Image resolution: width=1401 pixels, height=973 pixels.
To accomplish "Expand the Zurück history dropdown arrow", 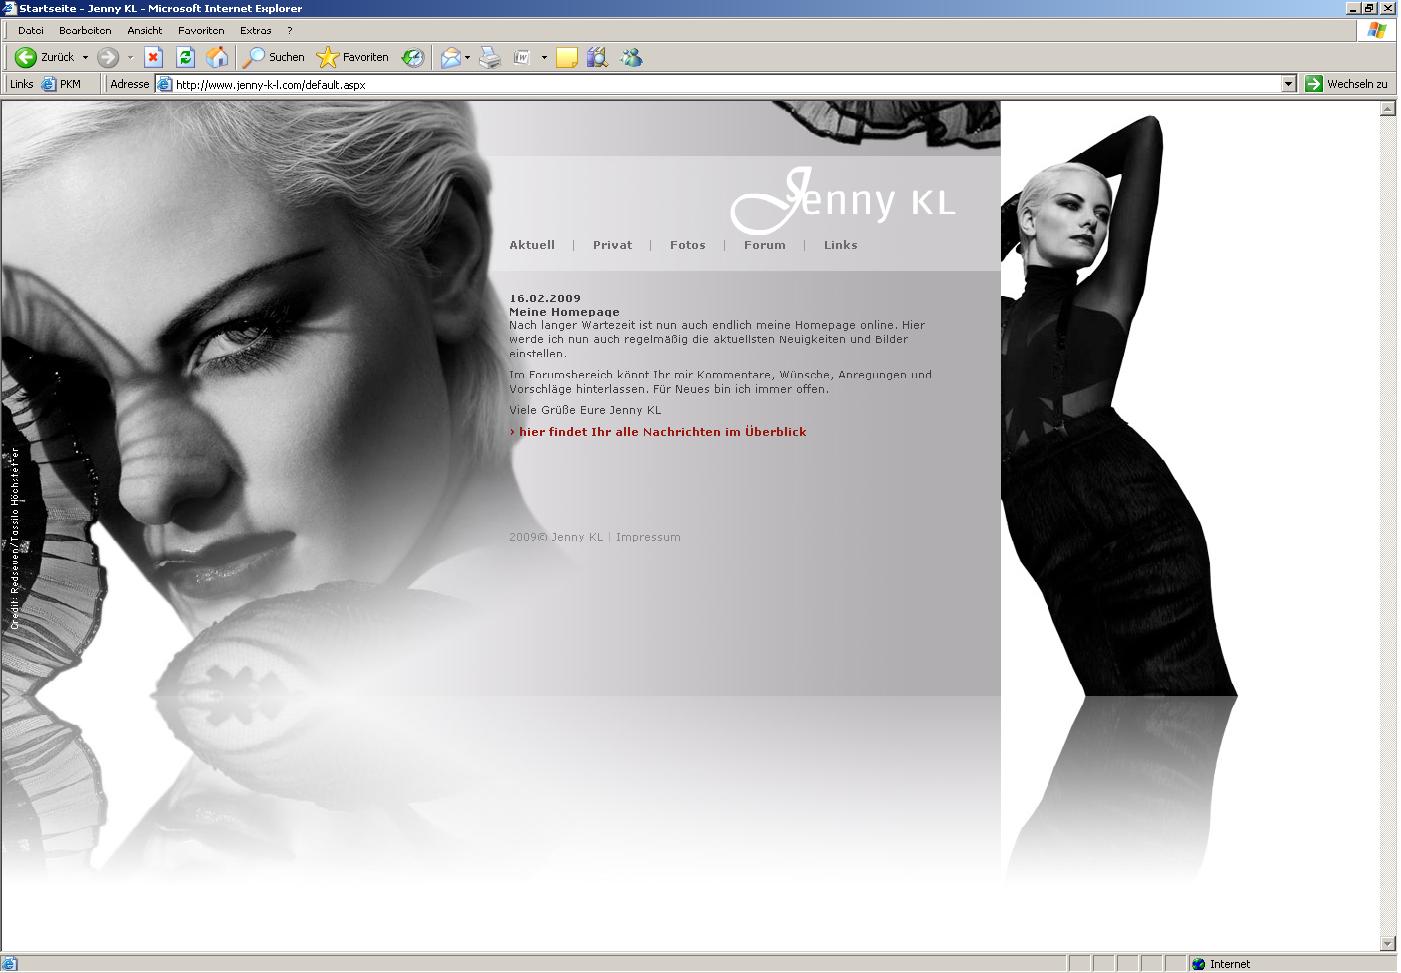I will coord(85,58).
